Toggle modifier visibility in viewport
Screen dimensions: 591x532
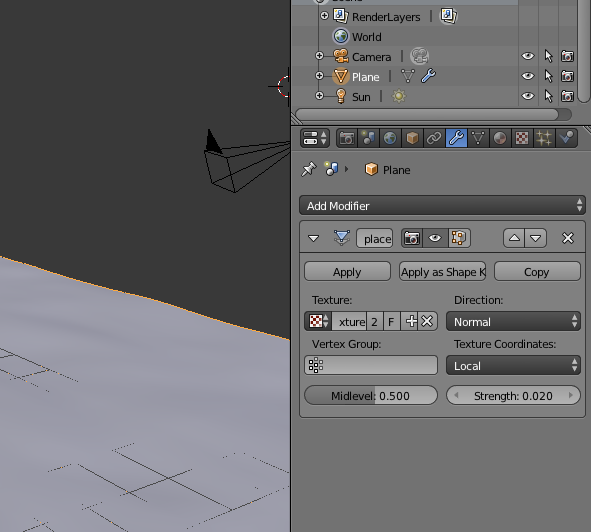pyautogui.click(x=435, y=238)
